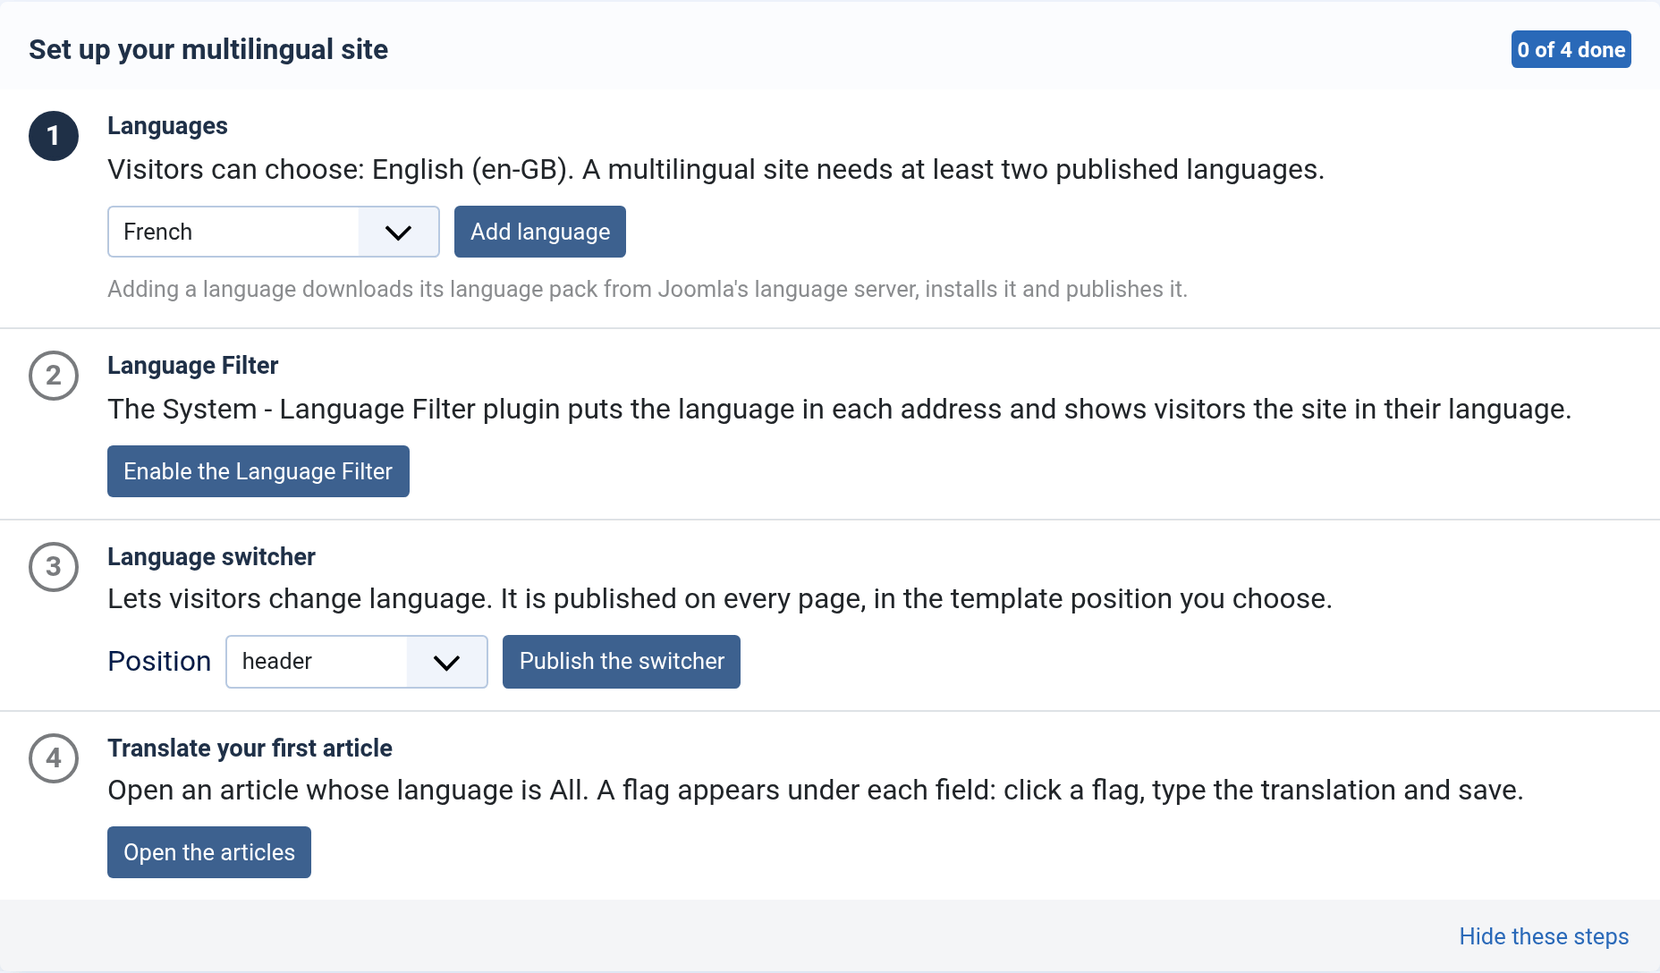
Task: Click step 2 circle icon for Language Filter
Action: click(x=54, y=376)
